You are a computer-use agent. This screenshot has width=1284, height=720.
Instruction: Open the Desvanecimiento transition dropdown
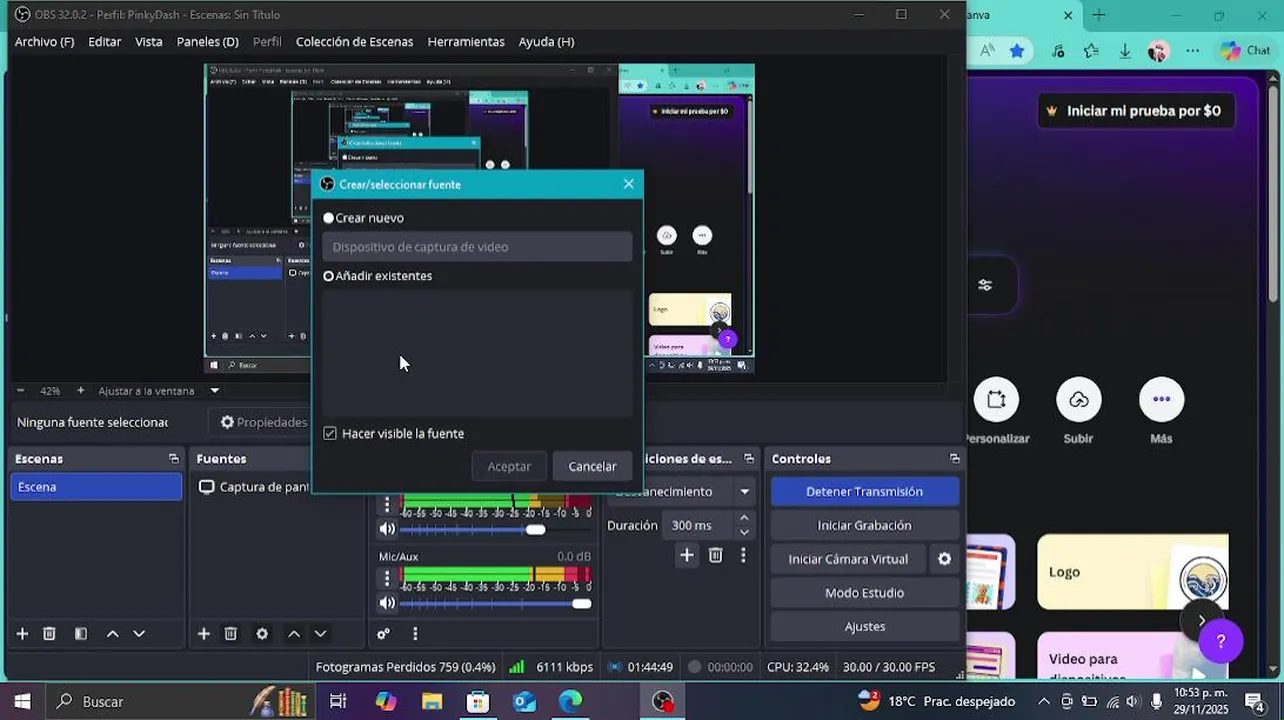tap(744, 492)
